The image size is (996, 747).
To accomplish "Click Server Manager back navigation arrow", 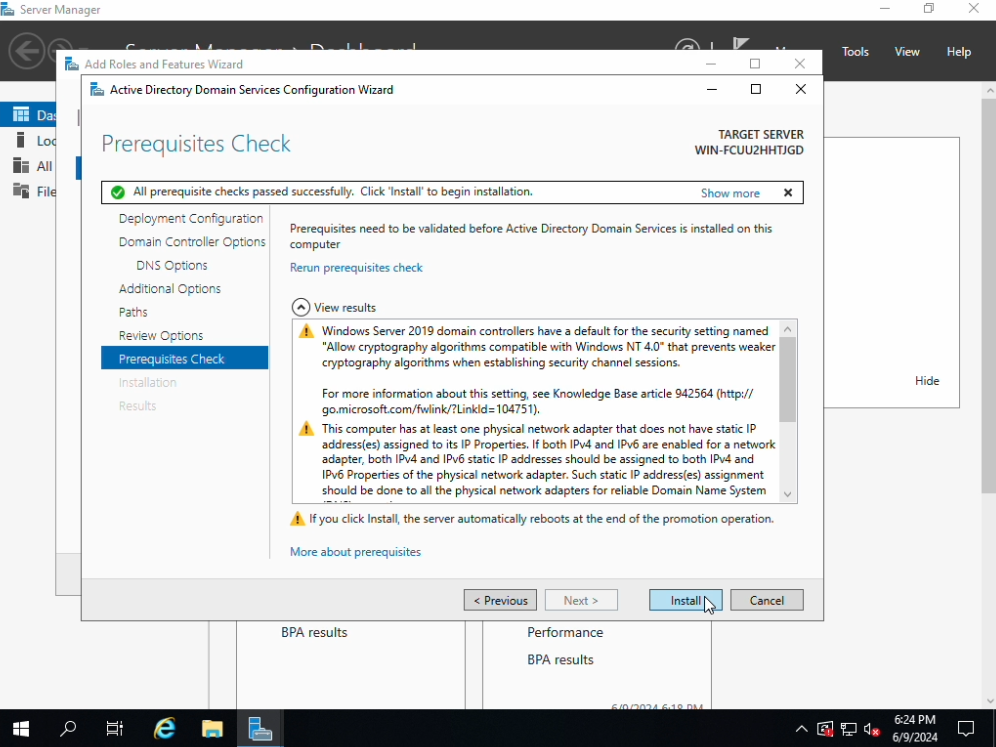I will point(27,51).
